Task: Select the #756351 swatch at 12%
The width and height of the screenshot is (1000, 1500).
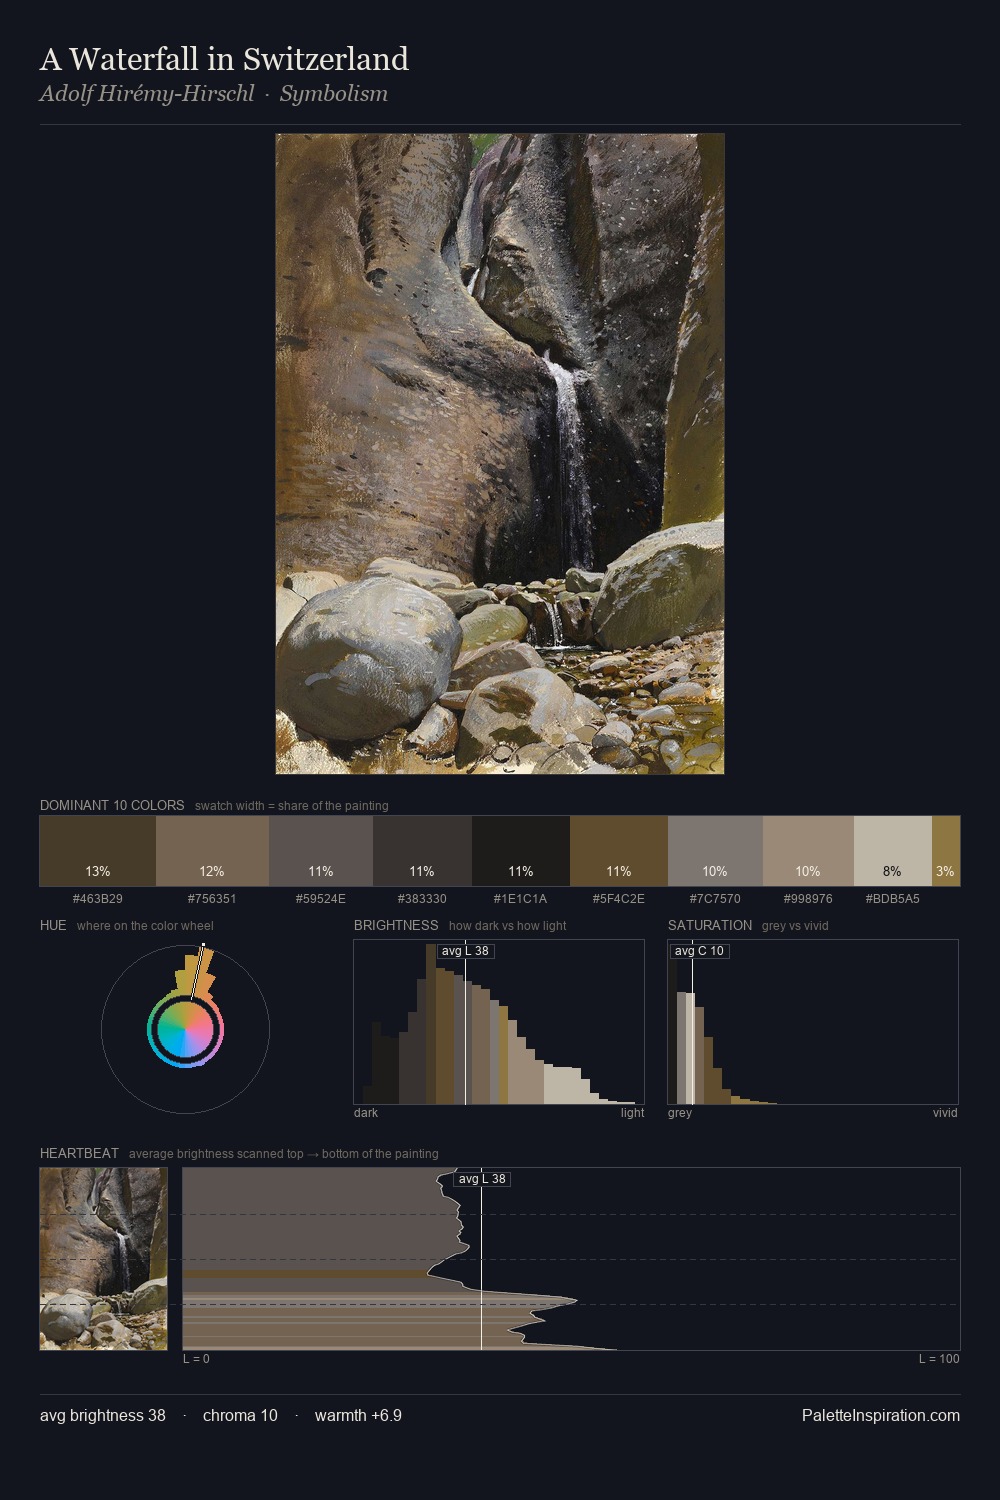Action: pos(212,851)
